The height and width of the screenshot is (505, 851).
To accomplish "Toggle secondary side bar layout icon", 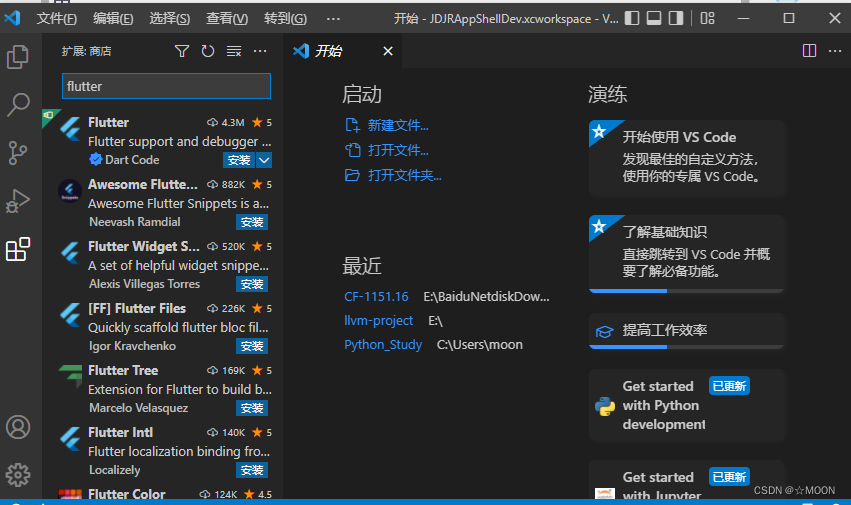I will pyautogui.click(x=676, y=18).
